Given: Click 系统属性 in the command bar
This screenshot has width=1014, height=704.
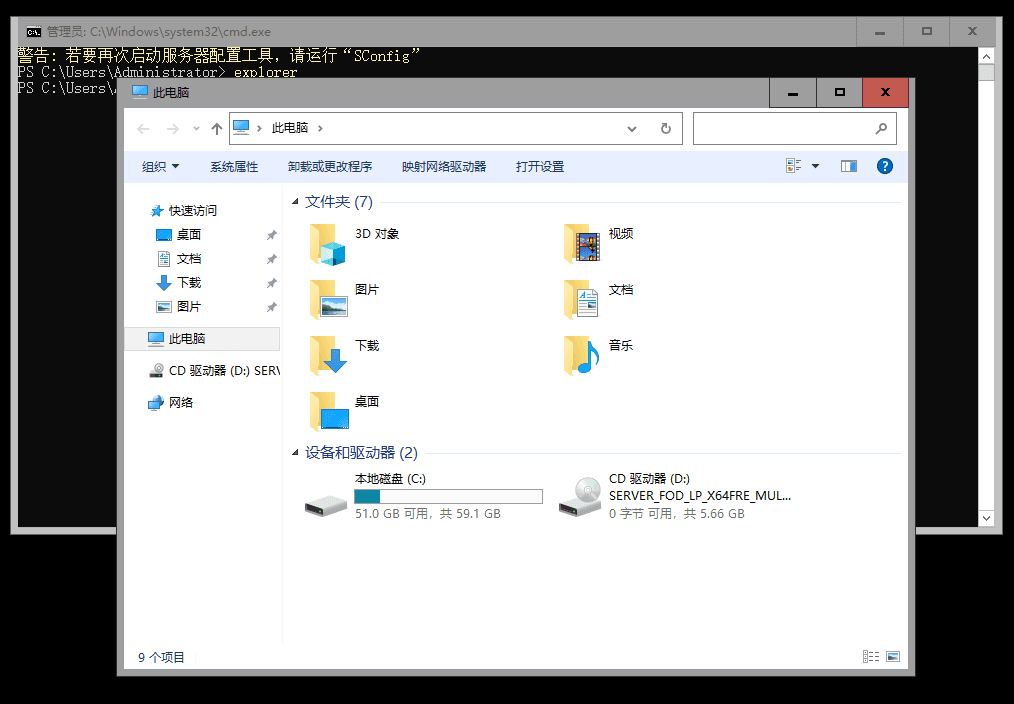Looking at the screenshot, I should click(x=234, y=167).
